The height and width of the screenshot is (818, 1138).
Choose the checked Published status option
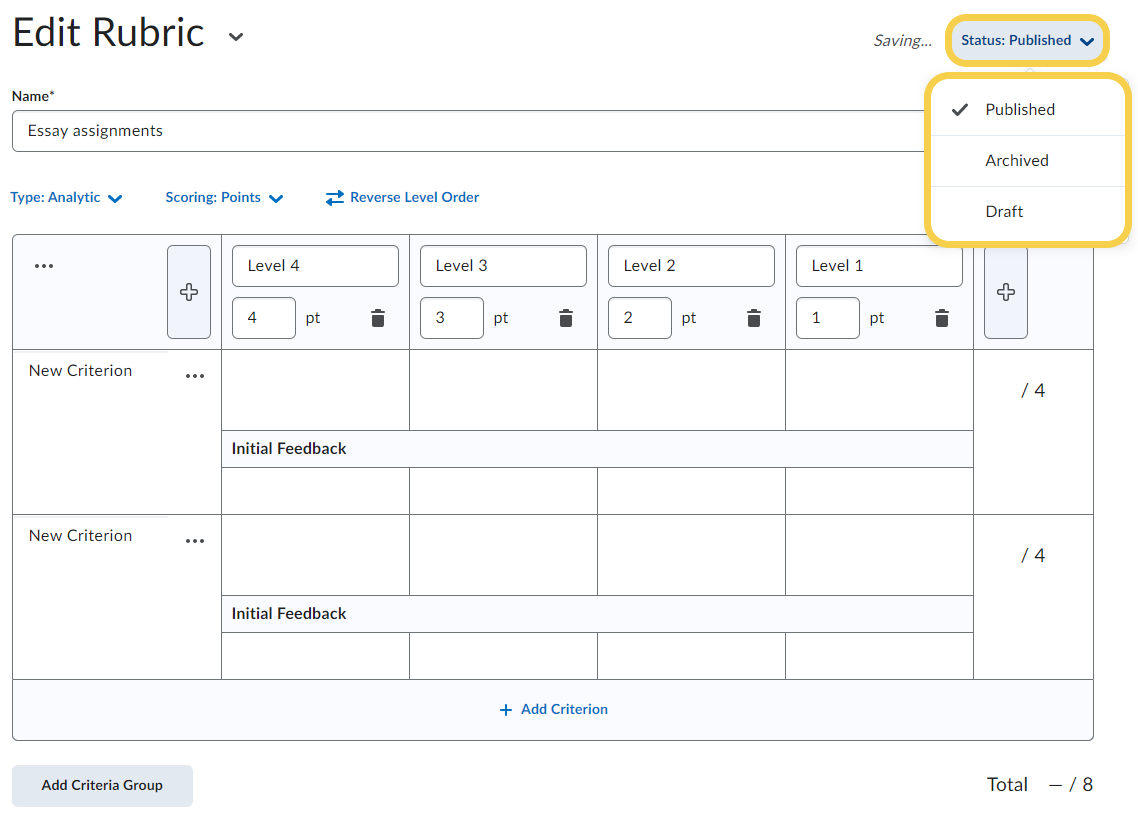[1019, 109]
